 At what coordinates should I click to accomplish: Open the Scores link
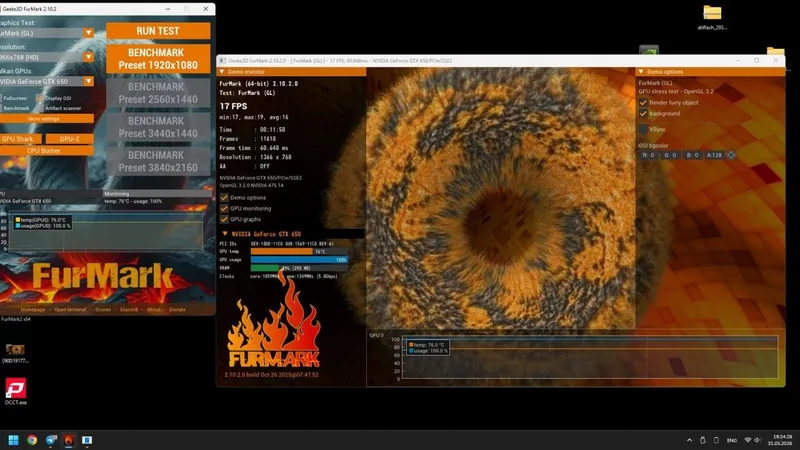point(103,310)
